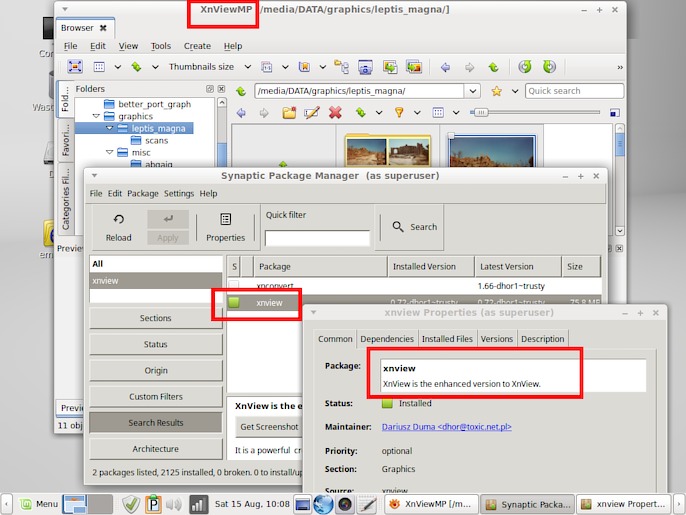
Task: Show hidden toolbar items with the » chevron
Action: 620,67
